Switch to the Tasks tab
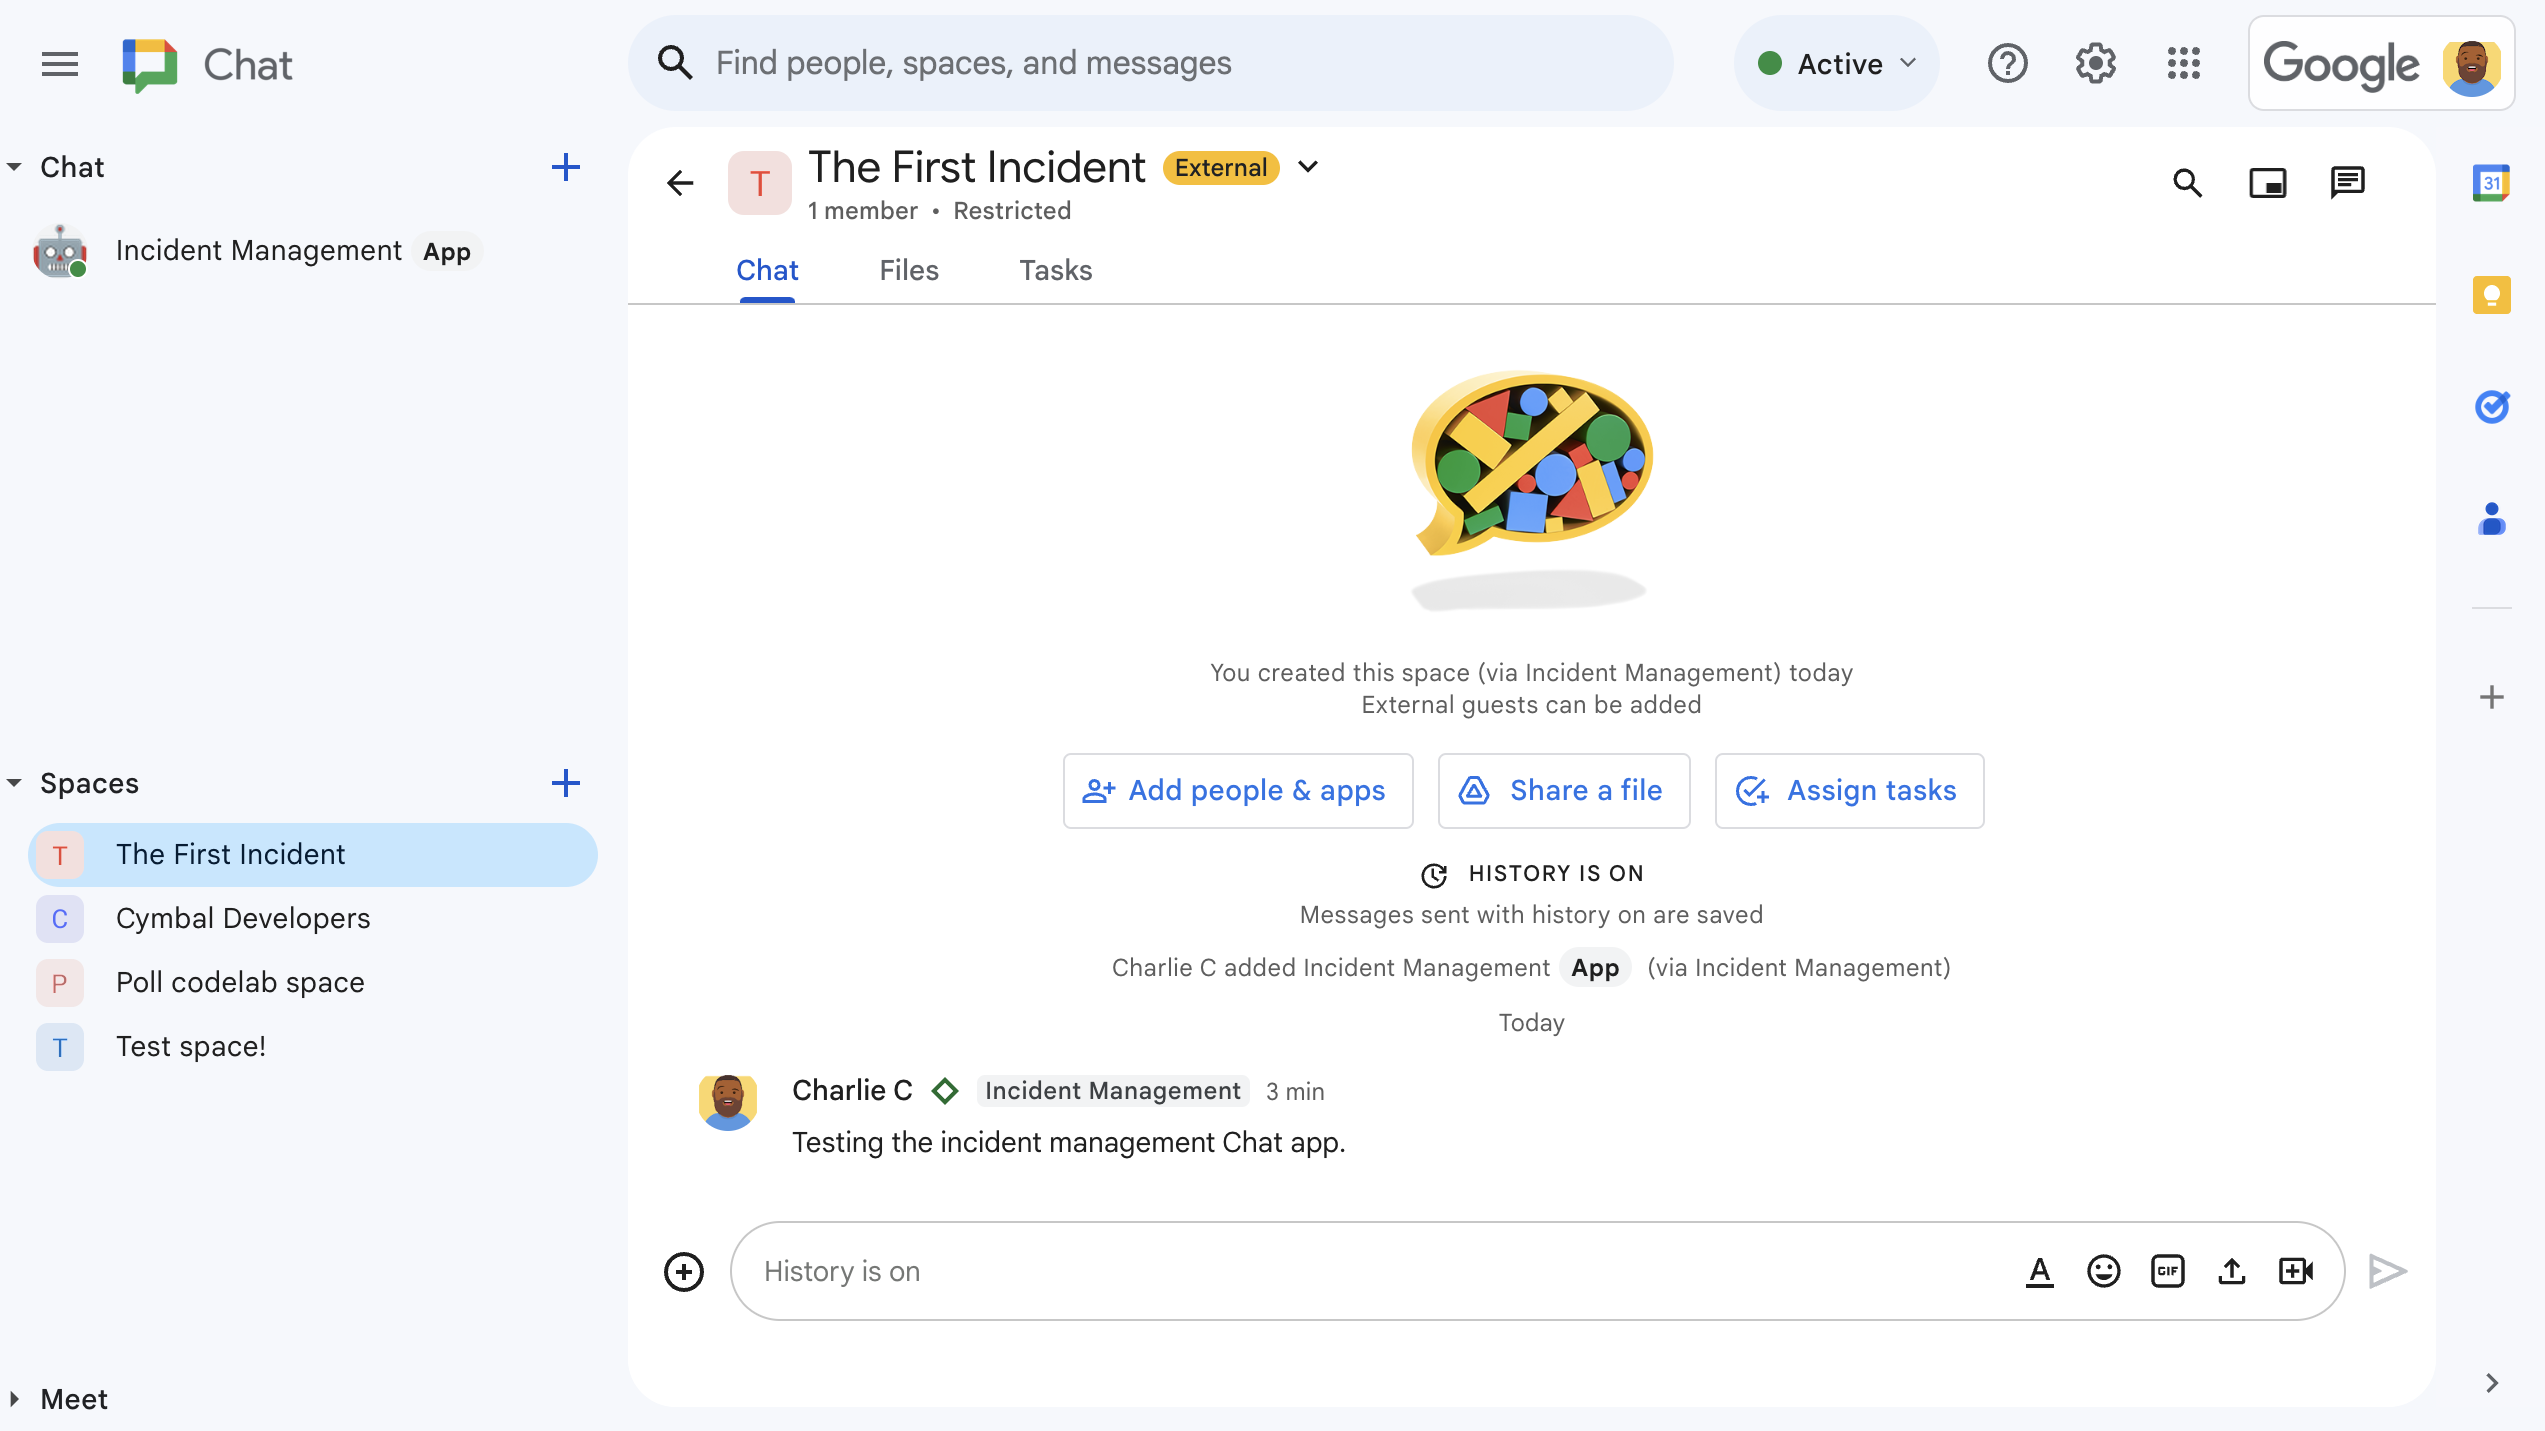The image size is (2545, 1431). click(x=1056, y=271)
